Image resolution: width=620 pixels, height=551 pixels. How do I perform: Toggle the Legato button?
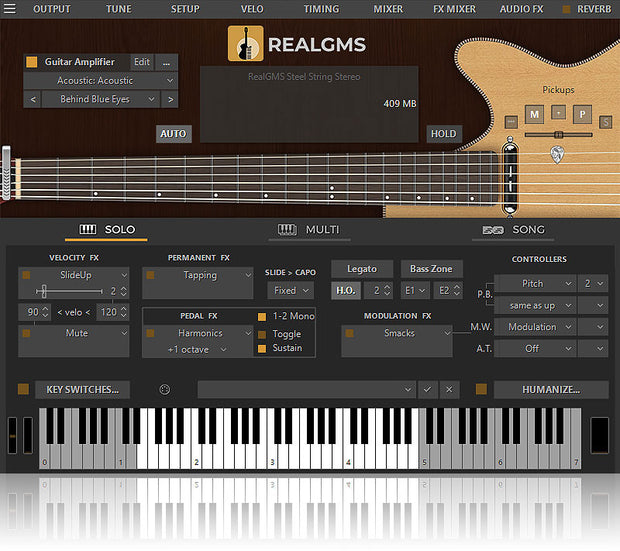point(362,269)
